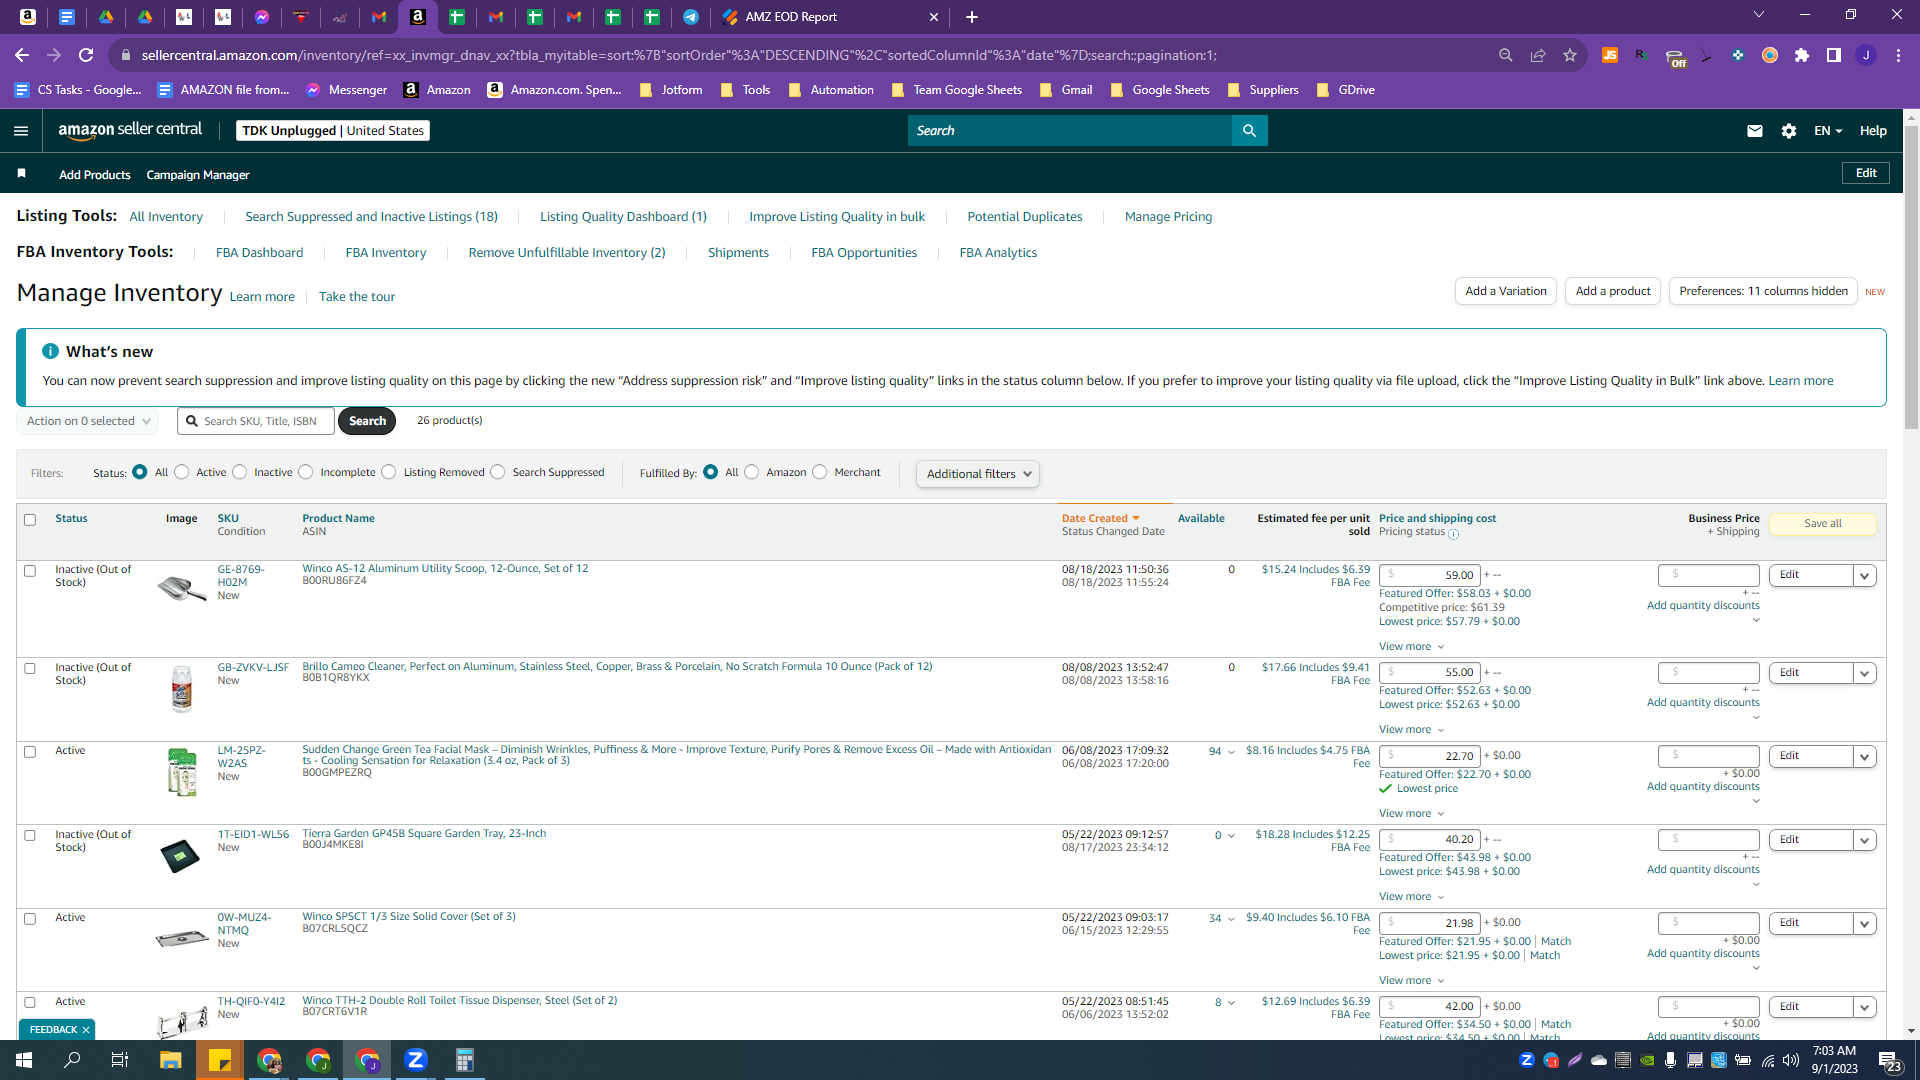Go back with browser back arrow
This screenshot has width=1920, height=1080.
coord(22,55)
